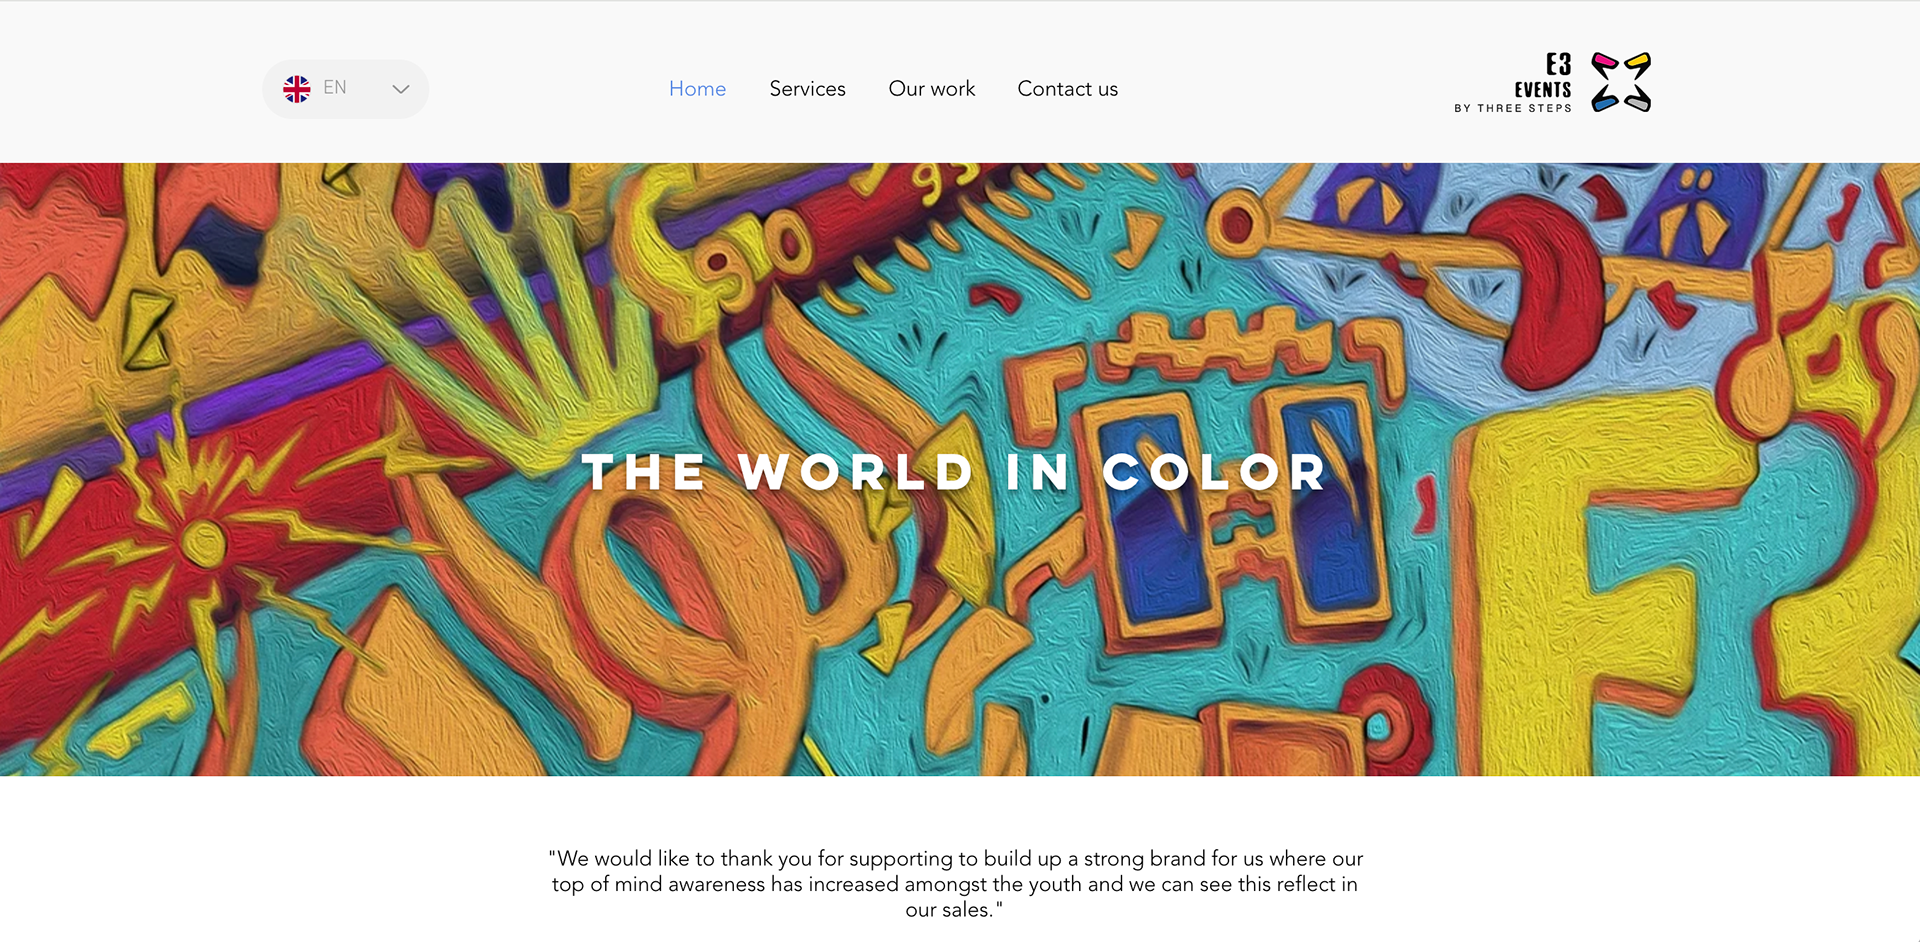This screenshot has height=942, width=1920.
Task: Open the EN language dropdown
Action: (345, 89)
